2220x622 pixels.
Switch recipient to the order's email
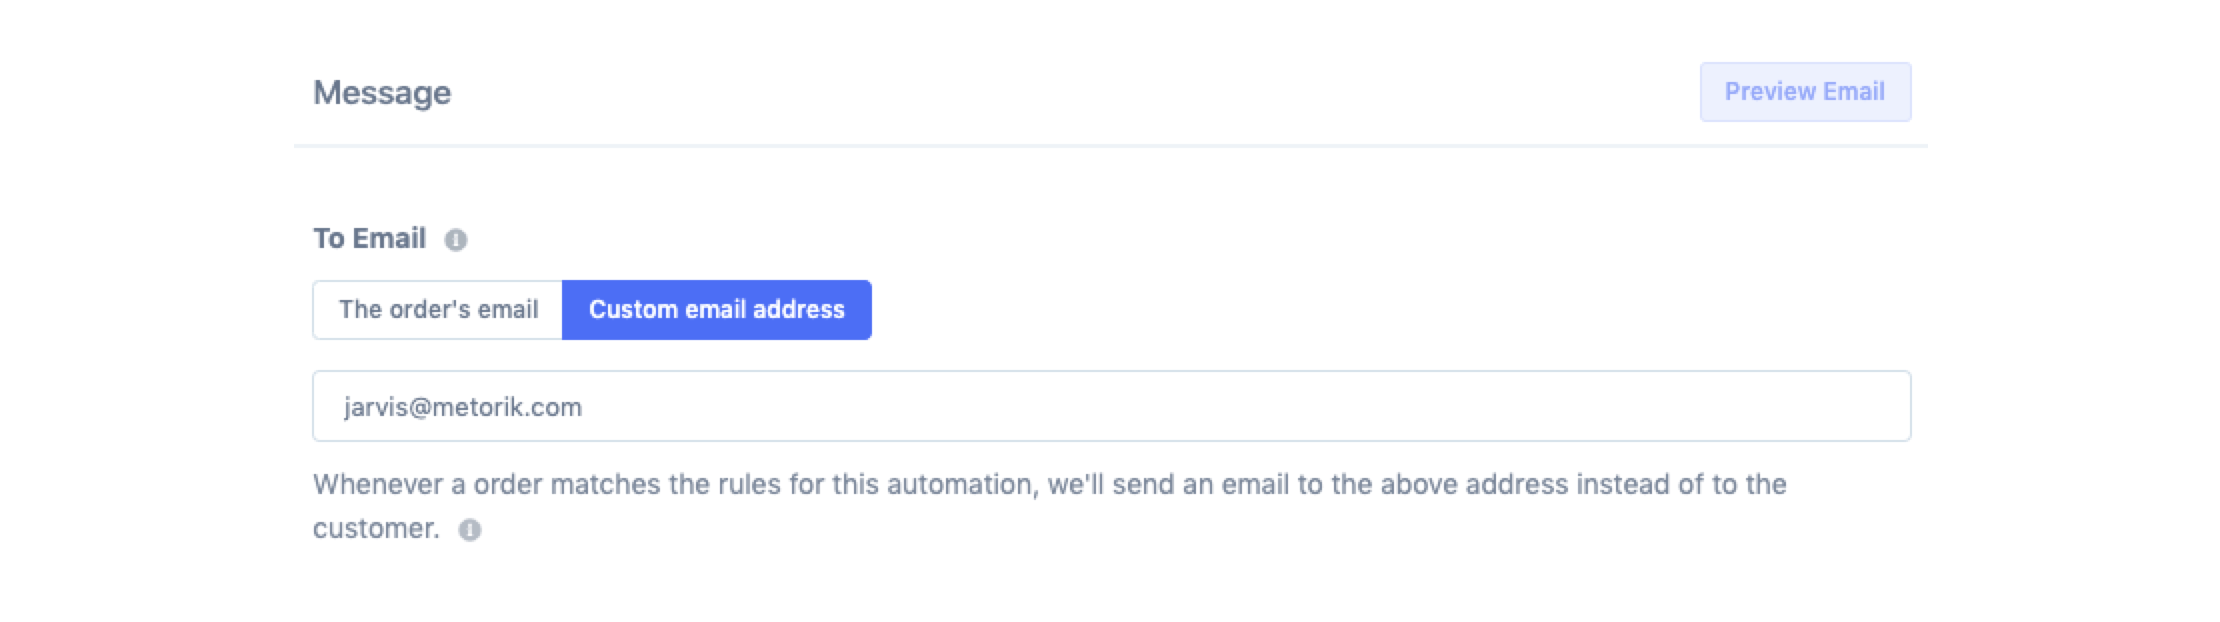click(x=438, y=310)
